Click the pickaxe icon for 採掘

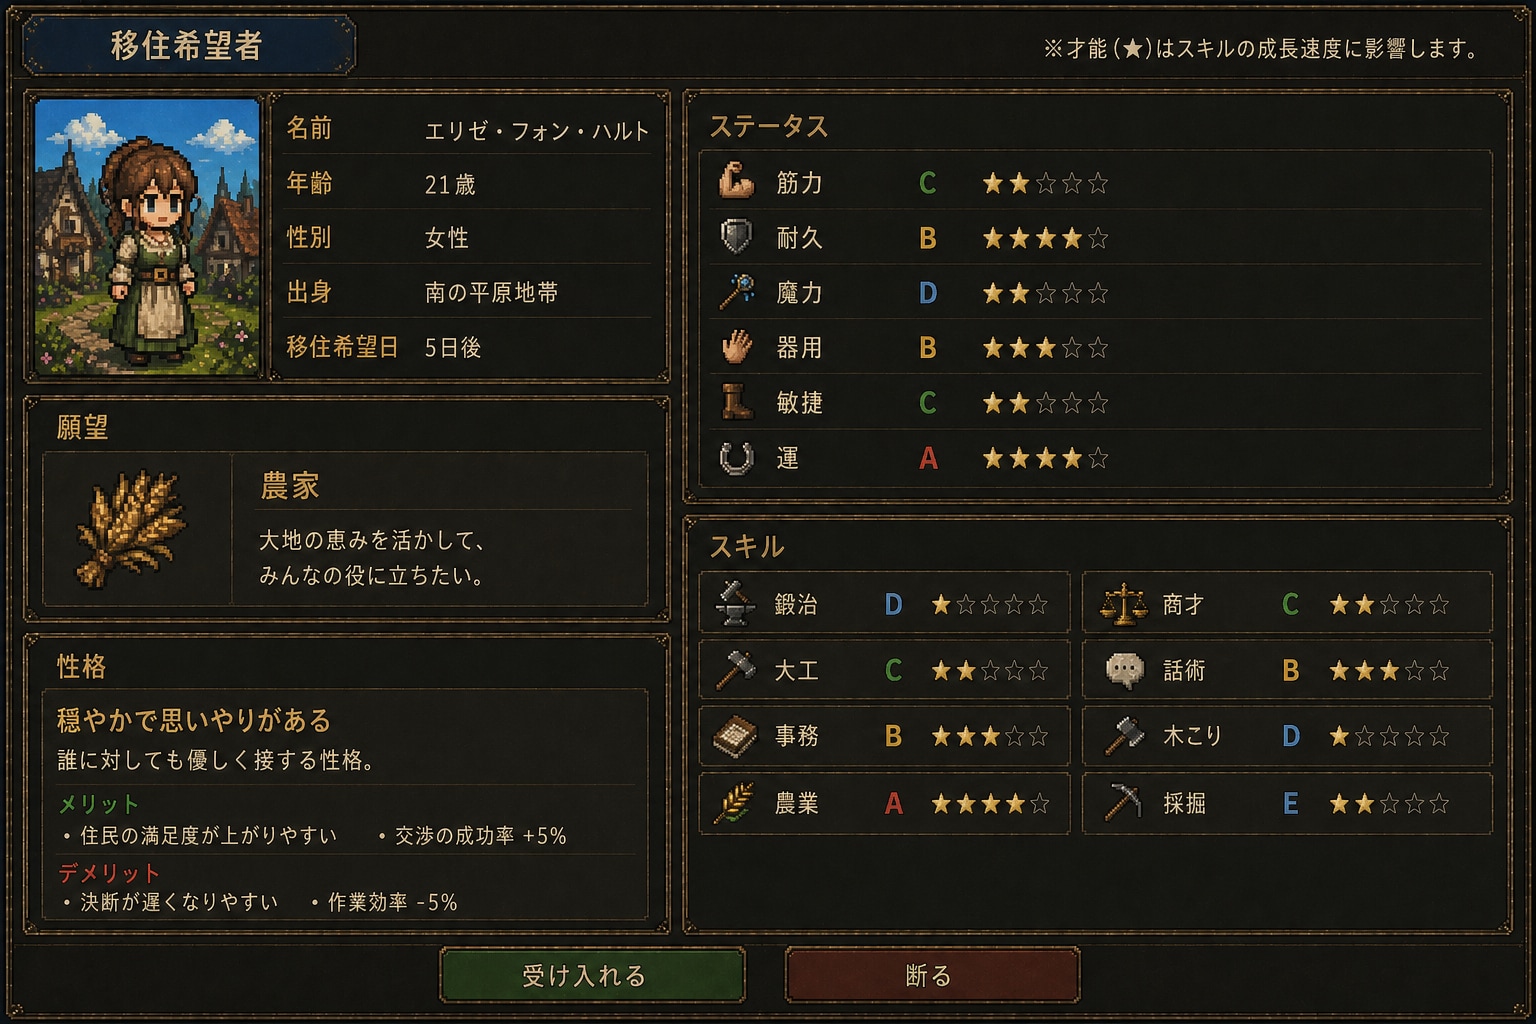point(1124,802)
